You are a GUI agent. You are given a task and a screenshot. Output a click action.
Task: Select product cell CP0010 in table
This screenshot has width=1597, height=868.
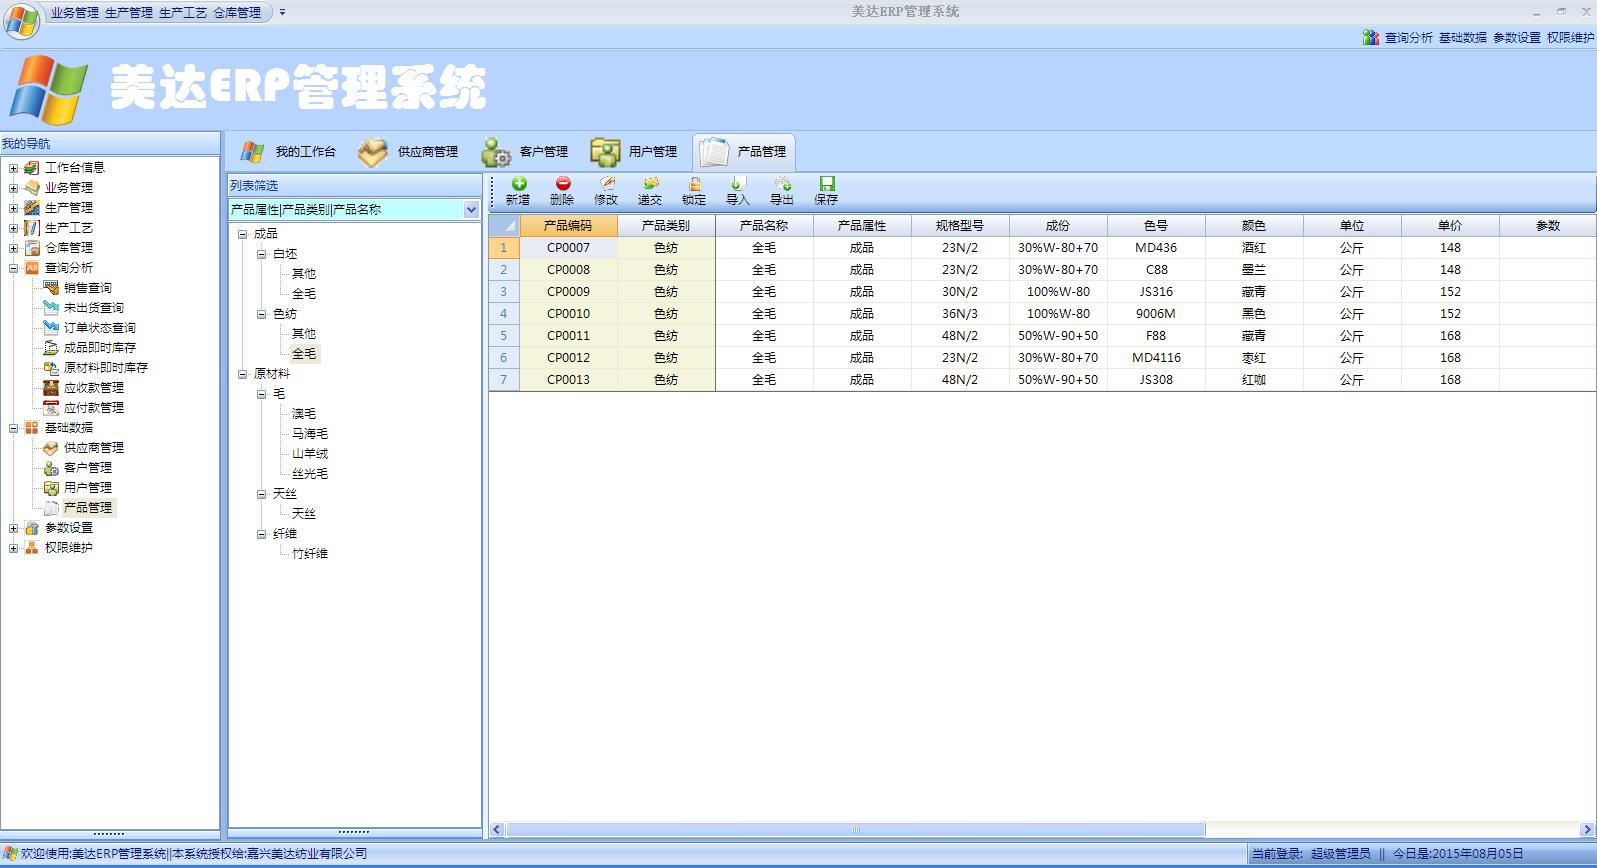tap(568, 314)
